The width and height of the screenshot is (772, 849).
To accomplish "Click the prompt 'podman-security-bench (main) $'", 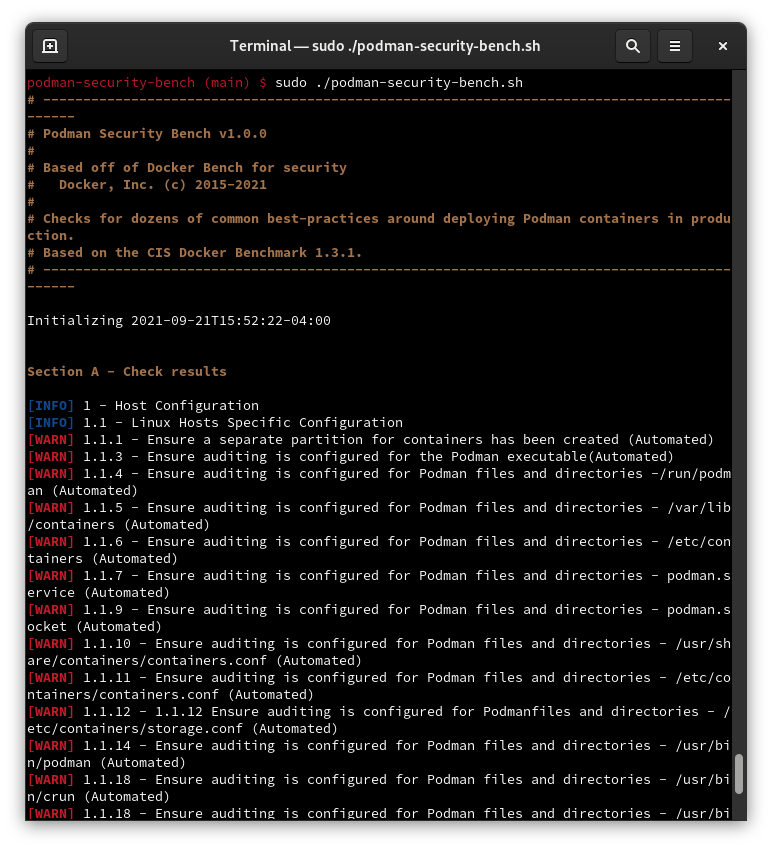I will tap(147, 83).
